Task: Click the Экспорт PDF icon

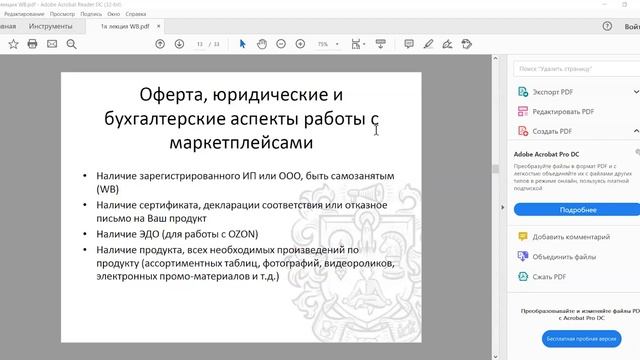Action: 523,92
